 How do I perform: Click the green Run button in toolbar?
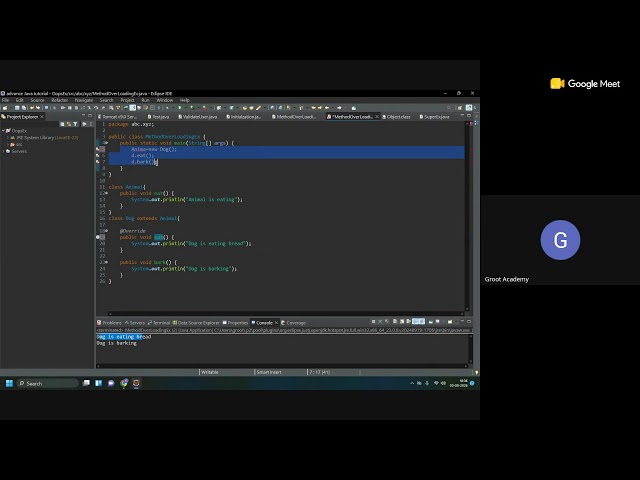pos(179,108)
